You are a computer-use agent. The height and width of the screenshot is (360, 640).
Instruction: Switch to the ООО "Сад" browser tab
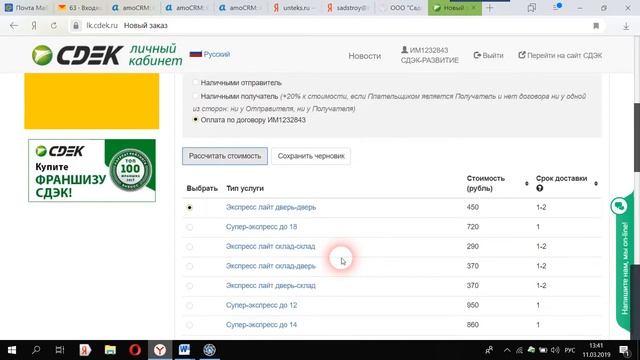(x=401, y=8)
